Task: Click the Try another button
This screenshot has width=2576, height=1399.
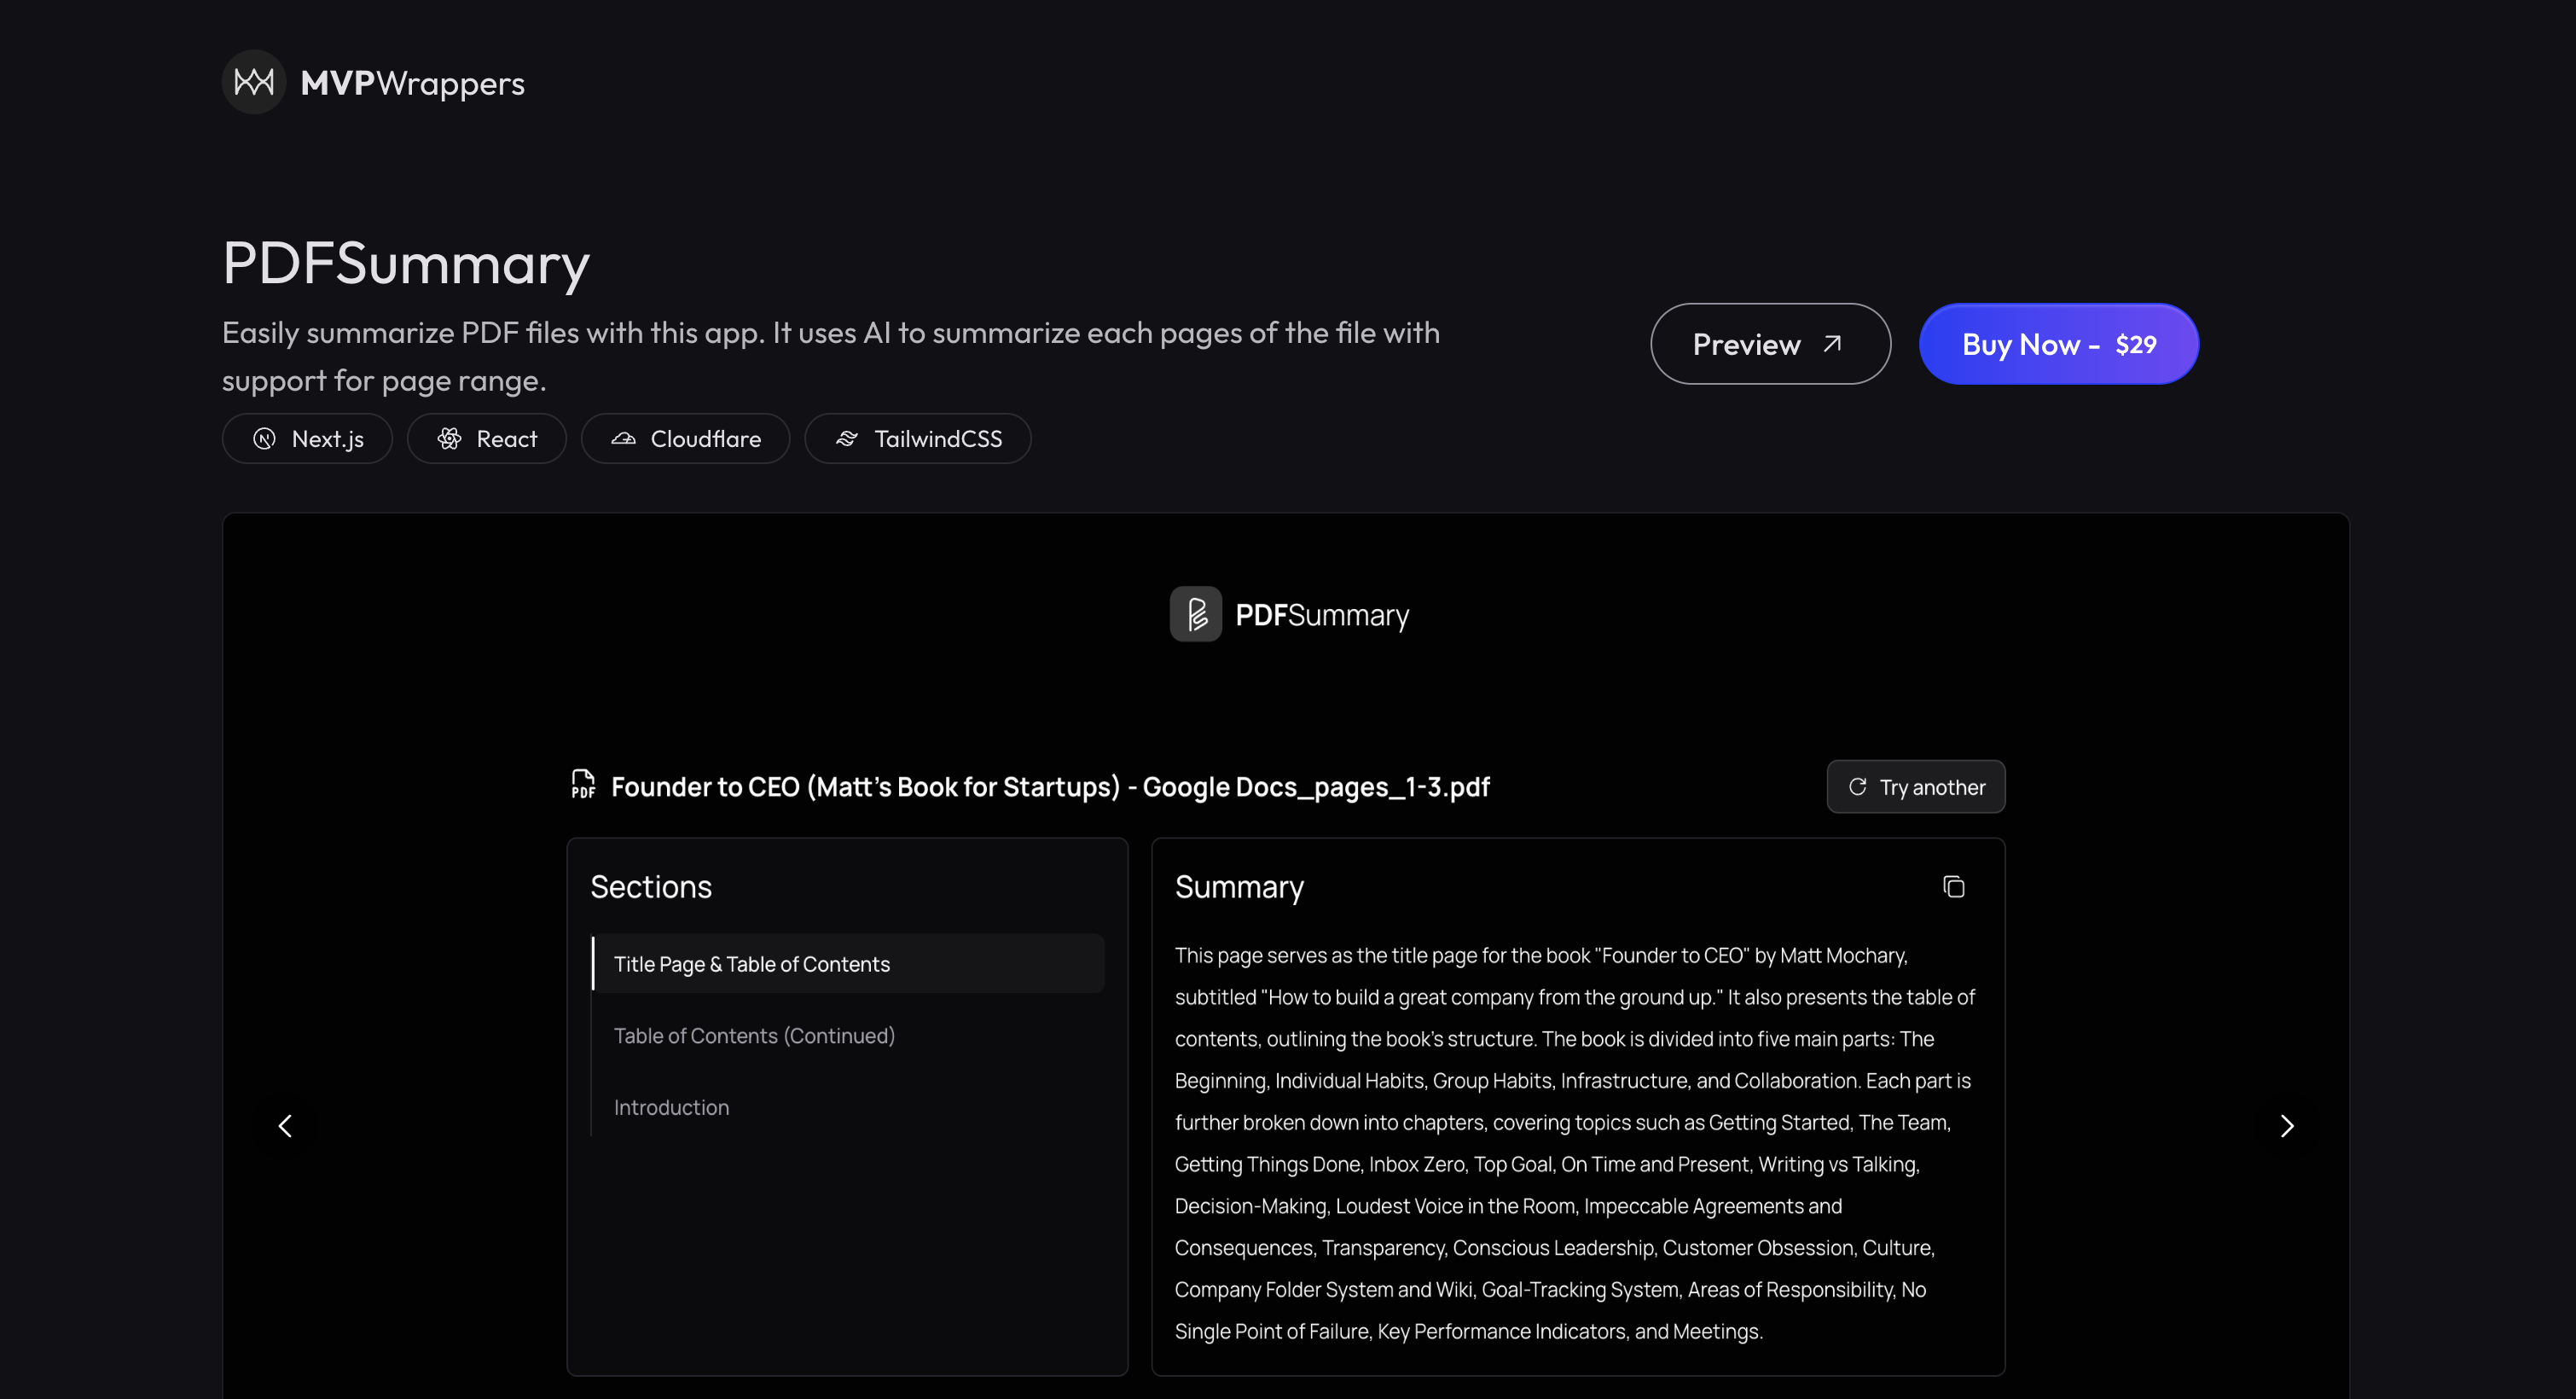Action: tap(1915, 787)
